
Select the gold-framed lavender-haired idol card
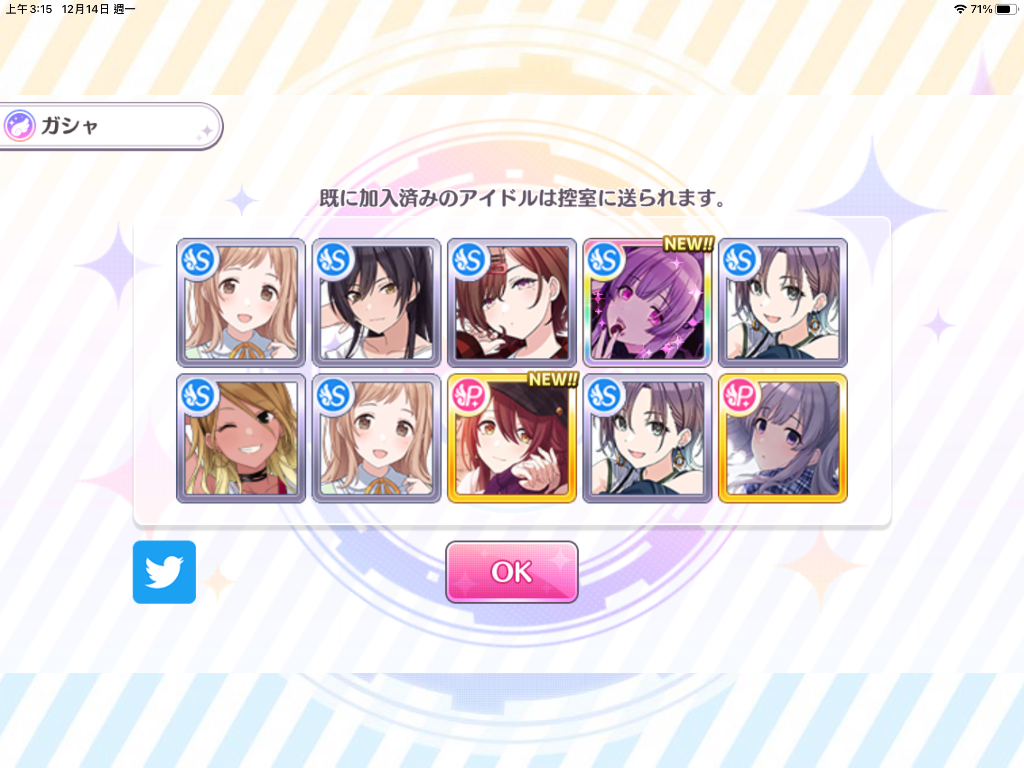[782, 438]
